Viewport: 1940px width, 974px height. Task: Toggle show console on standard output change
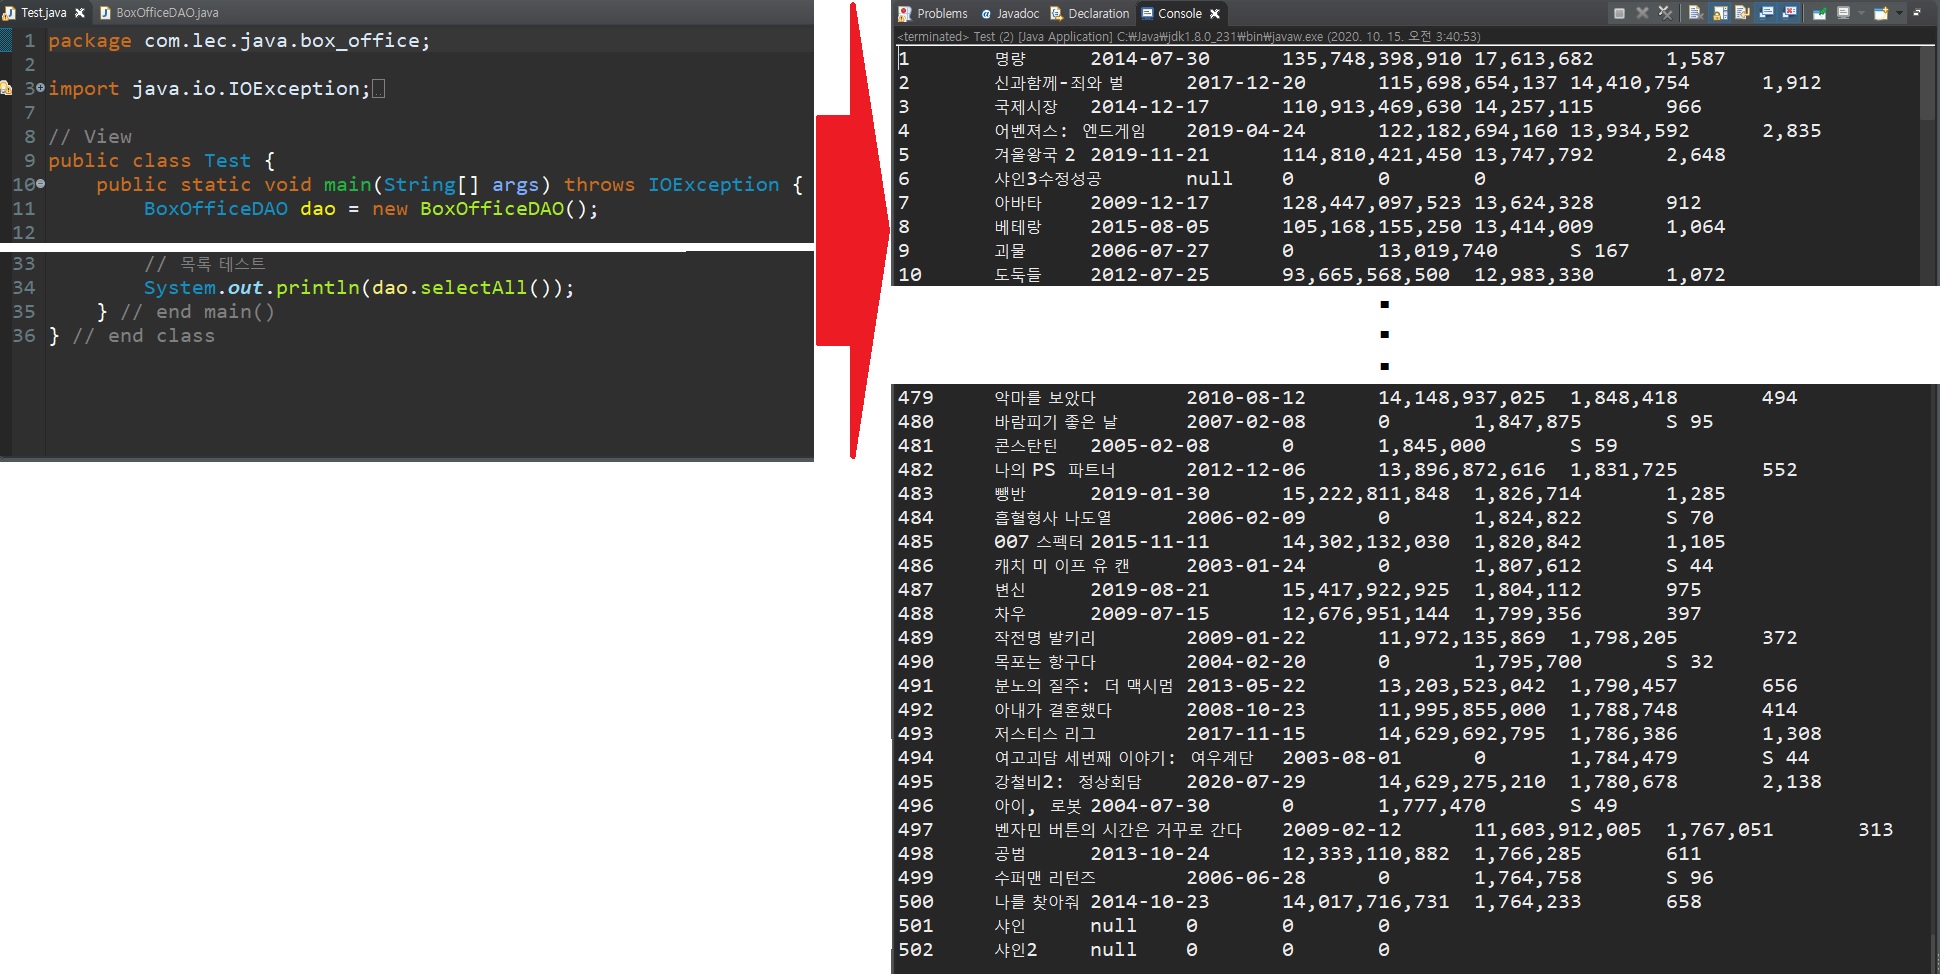[x=1766, y=13]
